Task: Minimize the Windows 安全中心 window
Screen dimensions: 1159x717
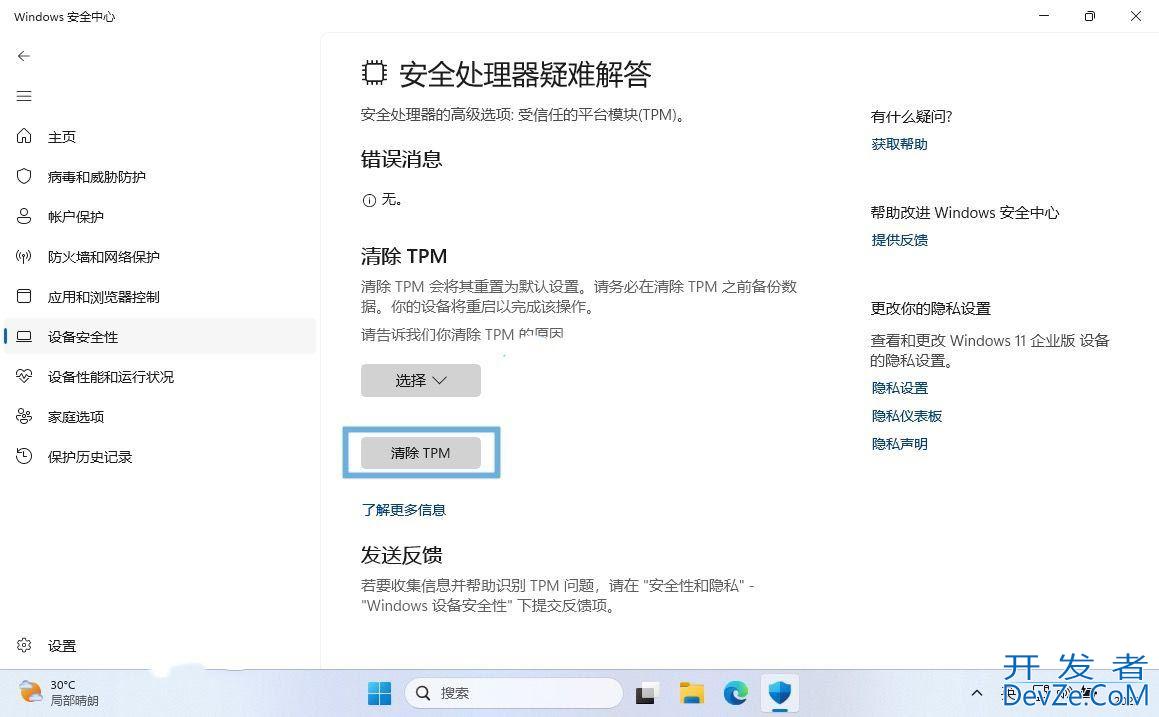Action: (1044, 16)
